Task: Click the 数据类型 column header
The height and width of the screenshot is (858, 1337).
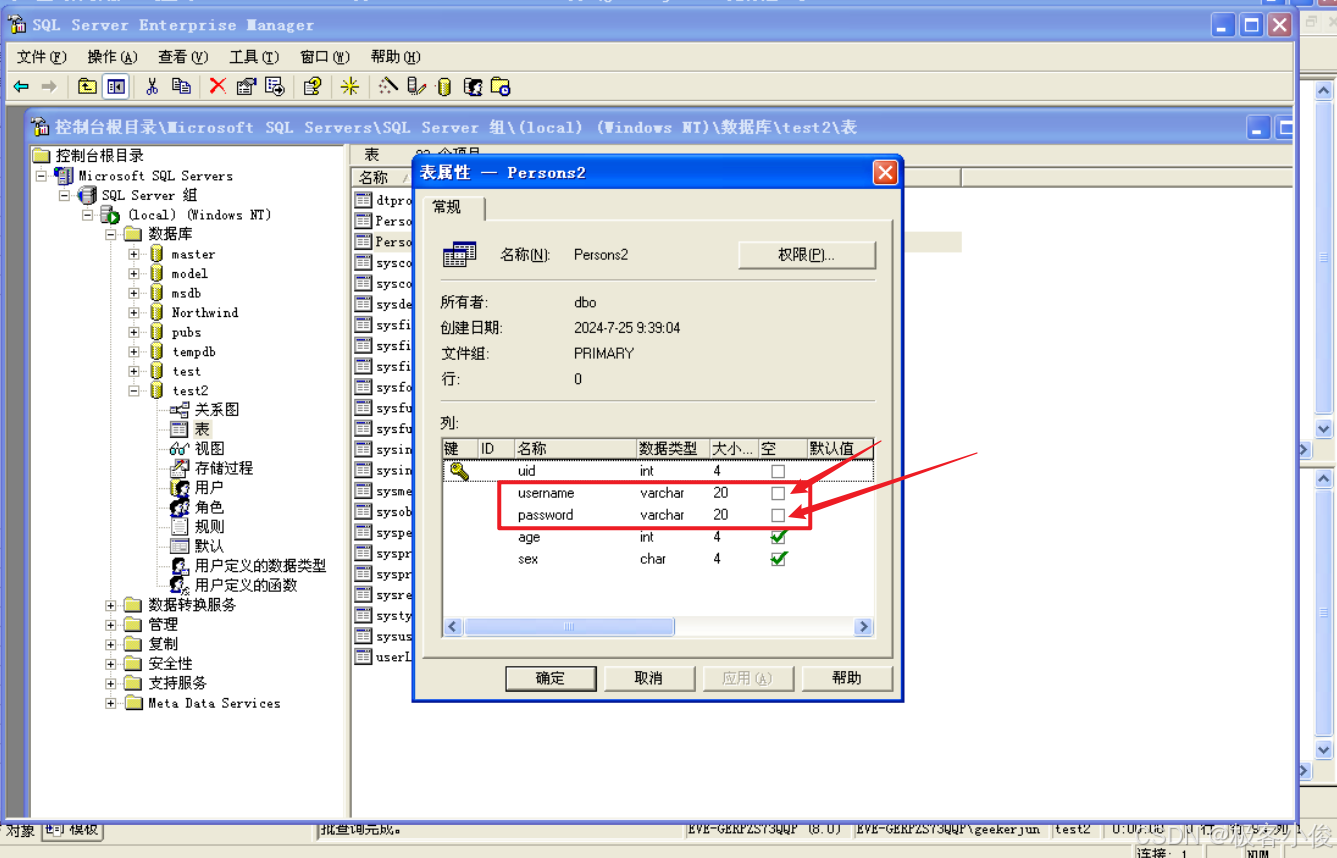Action: (x=672, y=448)
